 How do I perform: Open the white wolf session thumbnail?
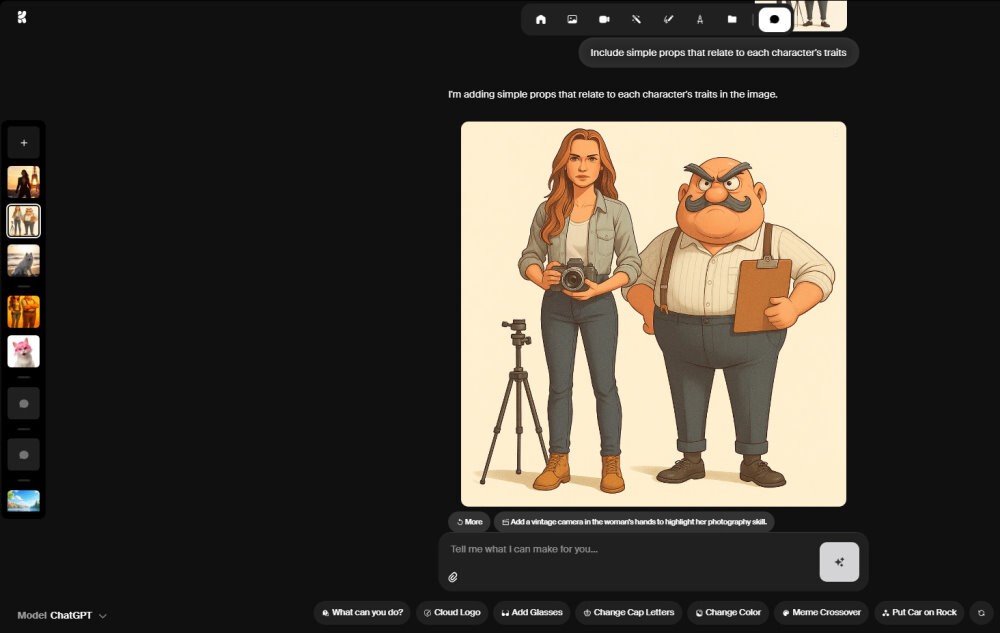coord(24,261)
